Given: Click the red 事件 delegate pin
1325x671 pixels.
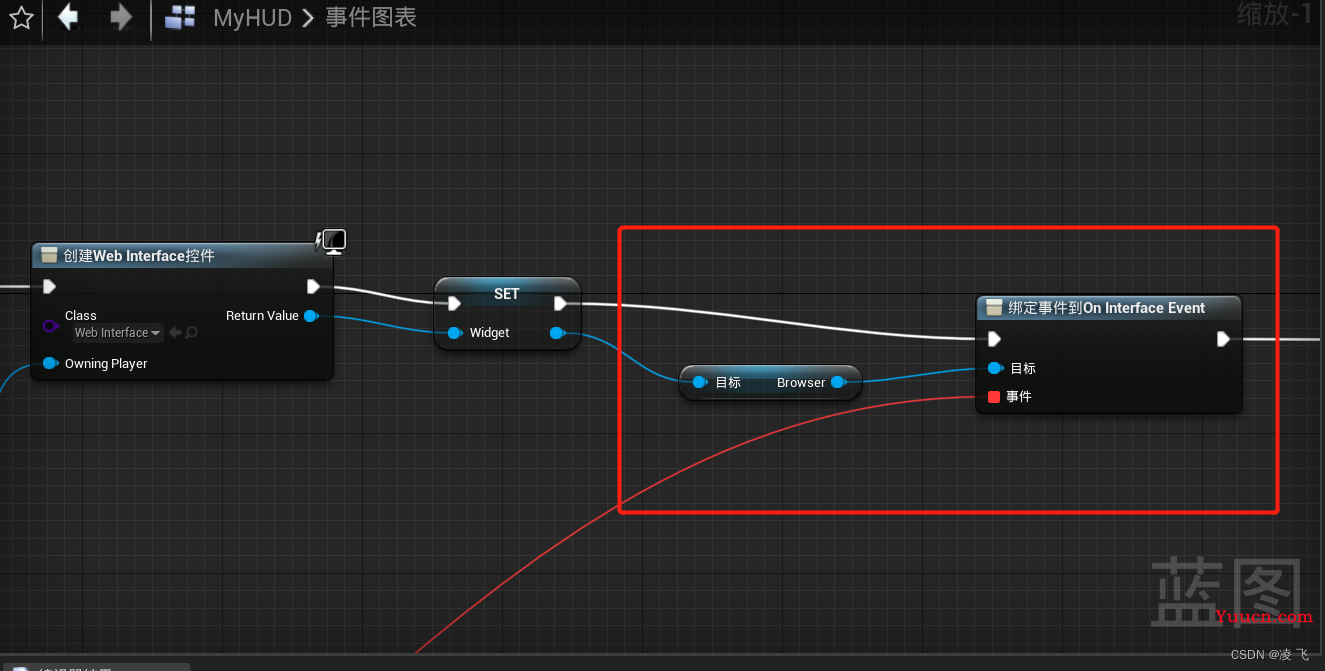Looking at the screenshot, I should click(x=994, y=397).
